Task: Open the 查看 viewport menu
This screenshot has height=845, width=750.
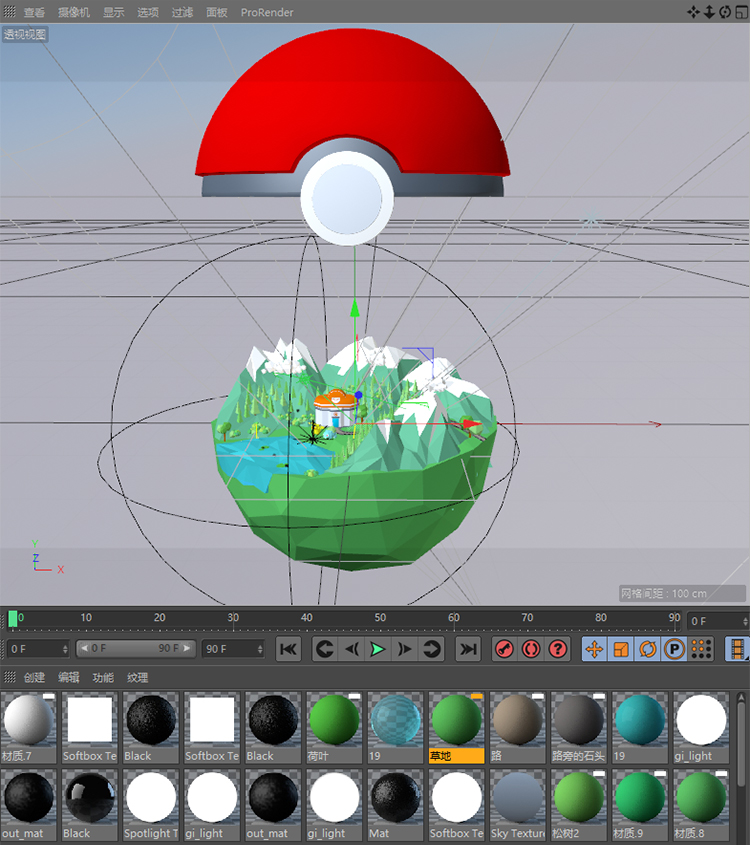Action: 34,12
